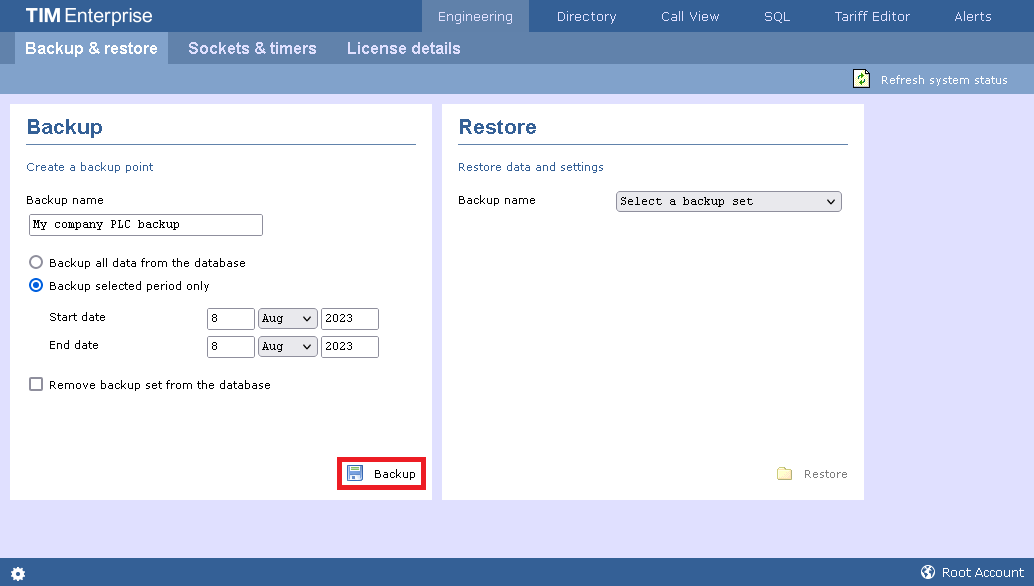
Task: Click the Root Account globe icon
Action: [x=928, y=573]
